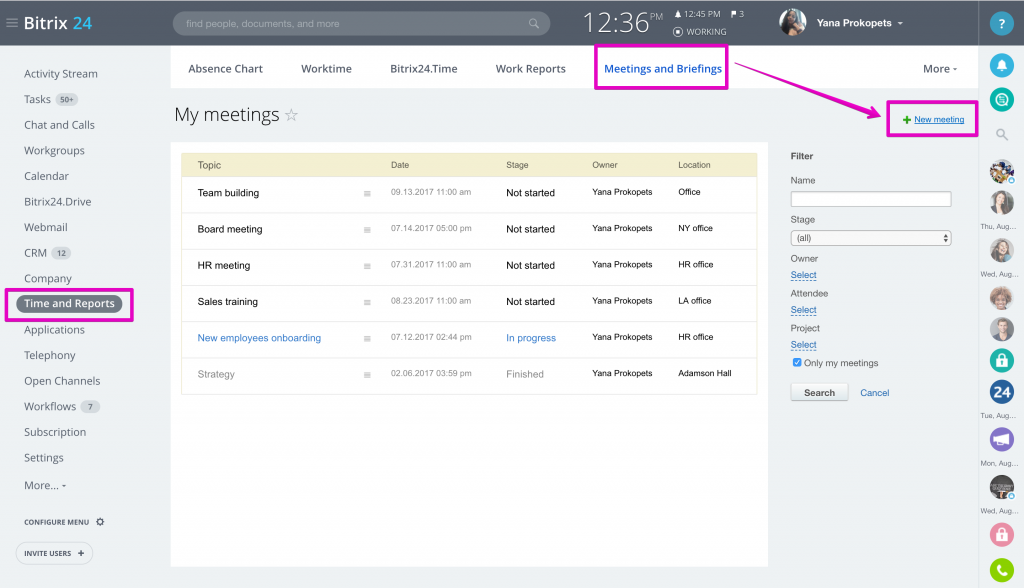The height and width of the screenshot is (588, 1024).
Task: Open Telephony in sidebar
Action: 50,355
